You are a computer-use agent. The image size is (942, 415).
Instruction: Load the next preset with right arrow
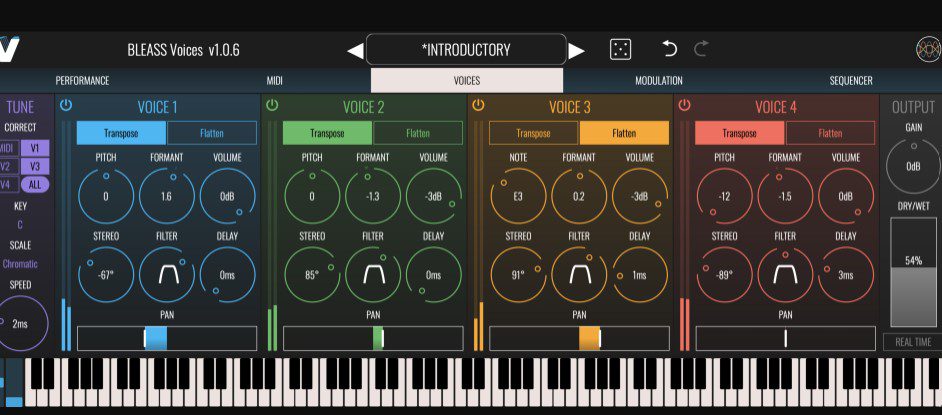point(576,51)
